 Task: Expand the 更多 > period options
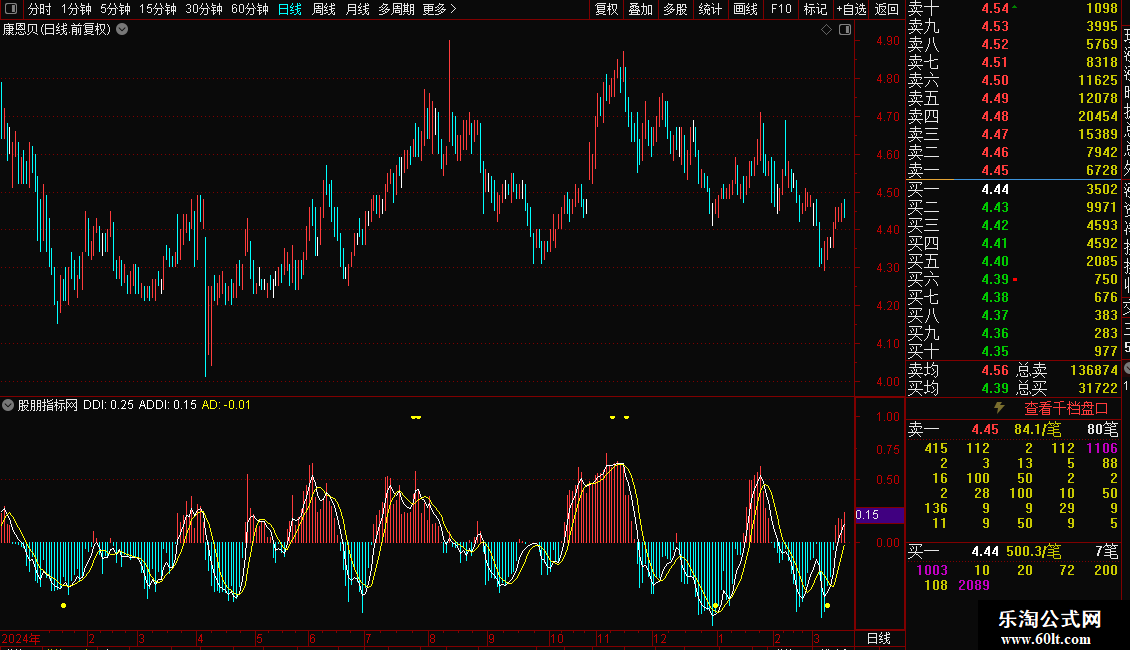pos(440,9)
